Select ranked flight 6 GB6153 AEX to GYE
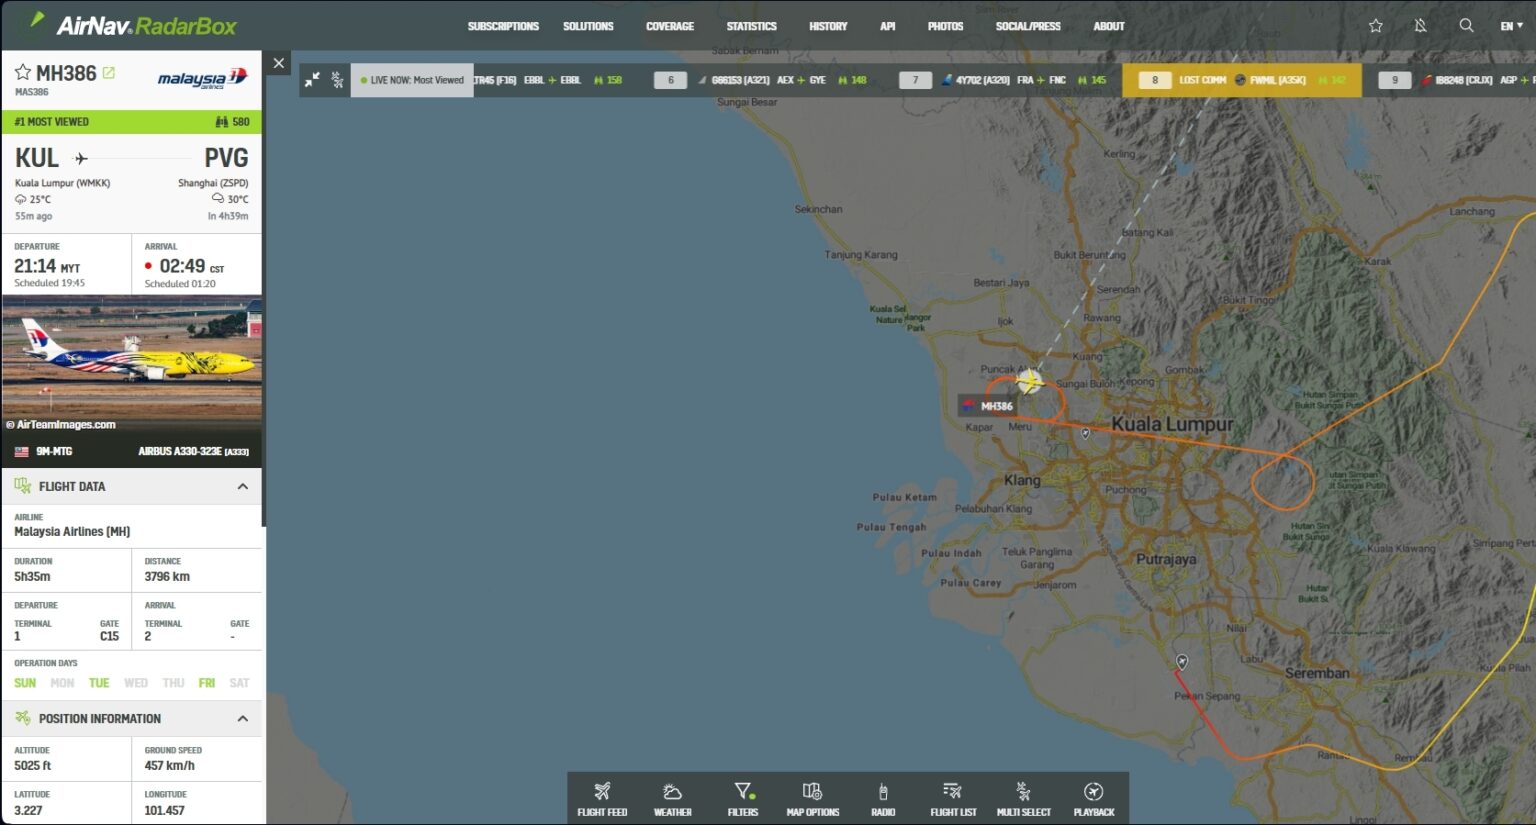Screen dimensions: 1536x825 (x=761, y=80)
